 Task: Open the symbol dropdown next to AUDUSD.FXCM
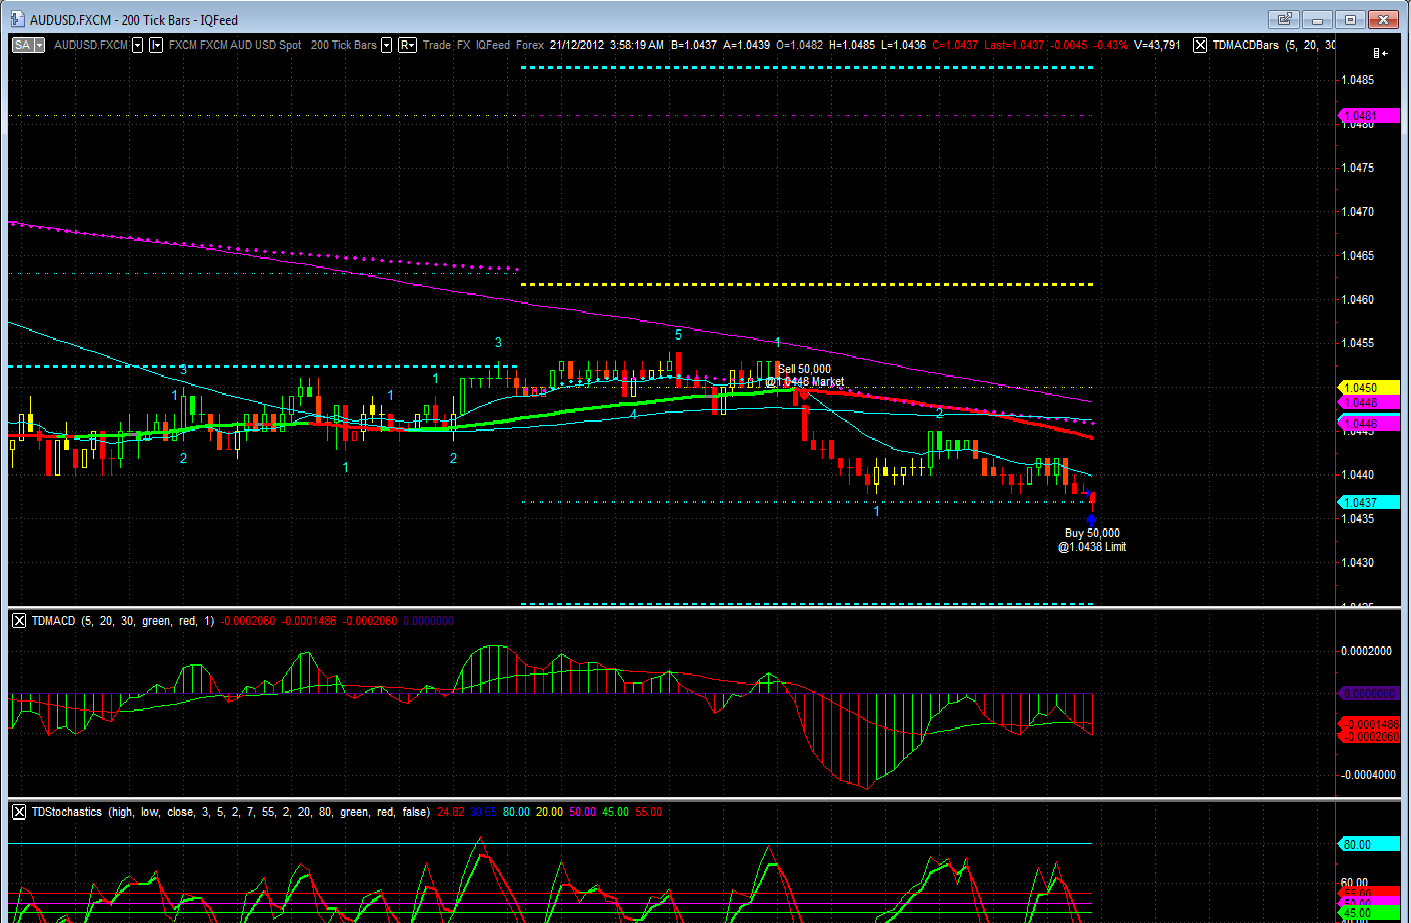138,45
